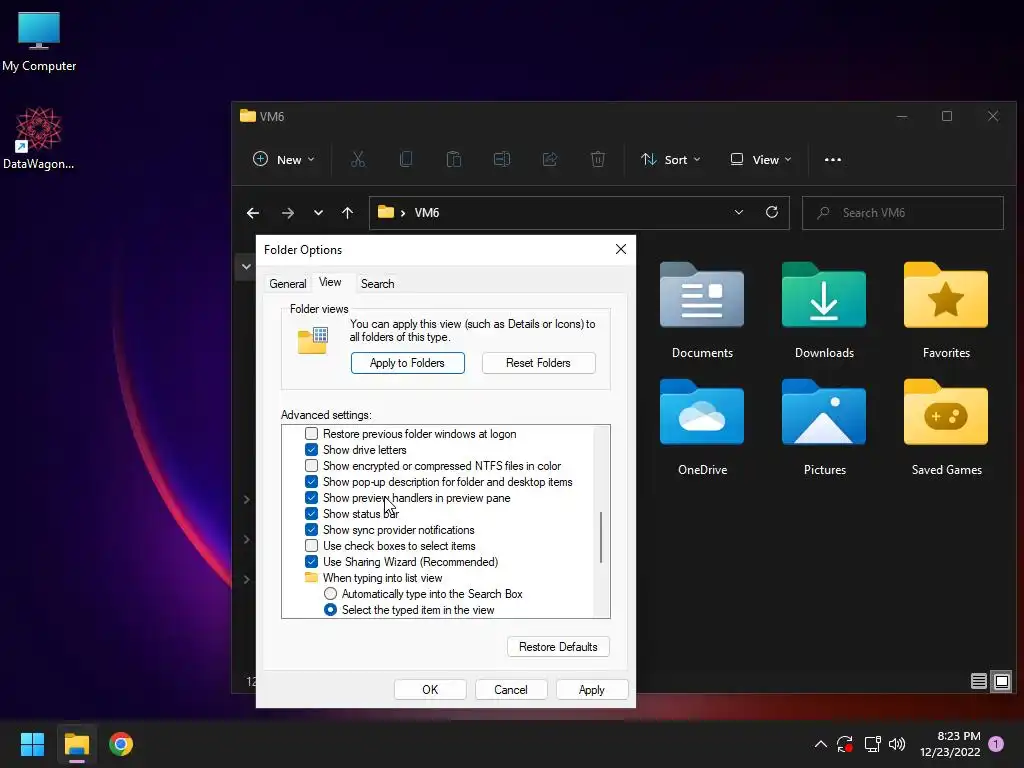
Task: Open clock and date in taskbar
Action: [950, 744]
